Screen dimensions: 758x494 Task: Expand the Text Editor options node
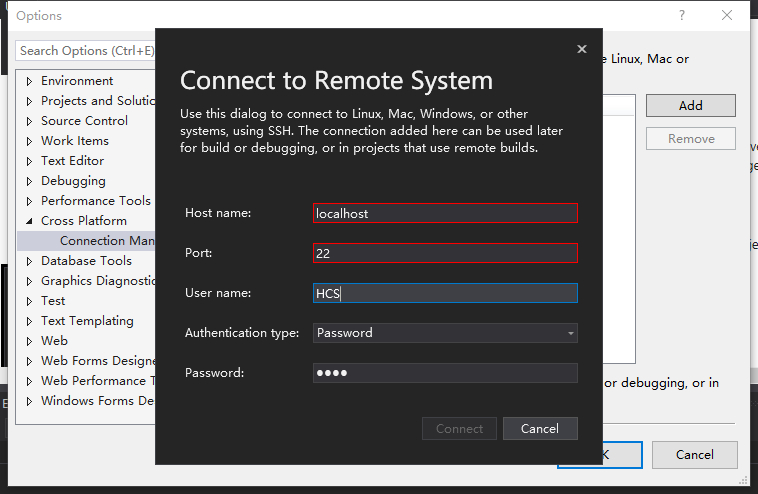click(x=30, y=161)
